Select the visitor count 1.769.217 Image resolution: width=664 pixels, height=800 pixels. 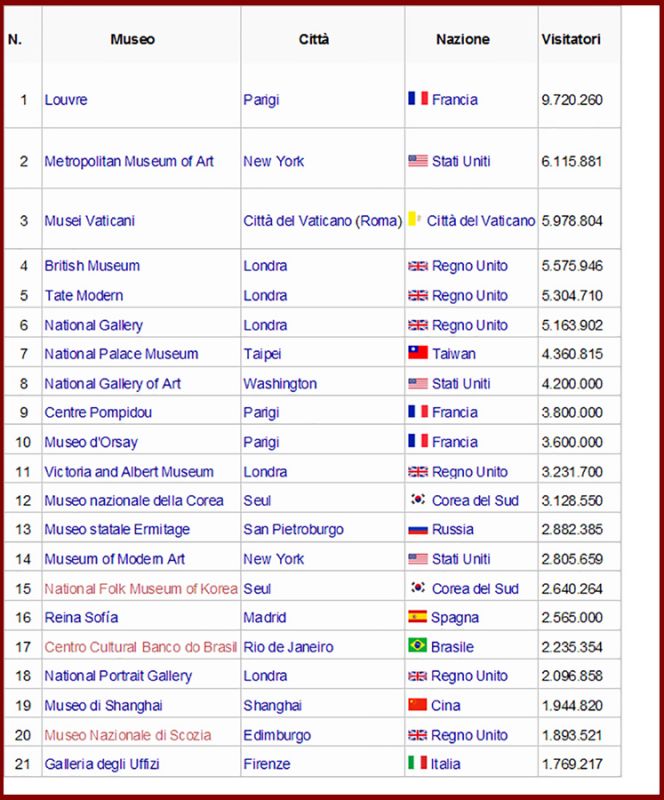(572, 764)
